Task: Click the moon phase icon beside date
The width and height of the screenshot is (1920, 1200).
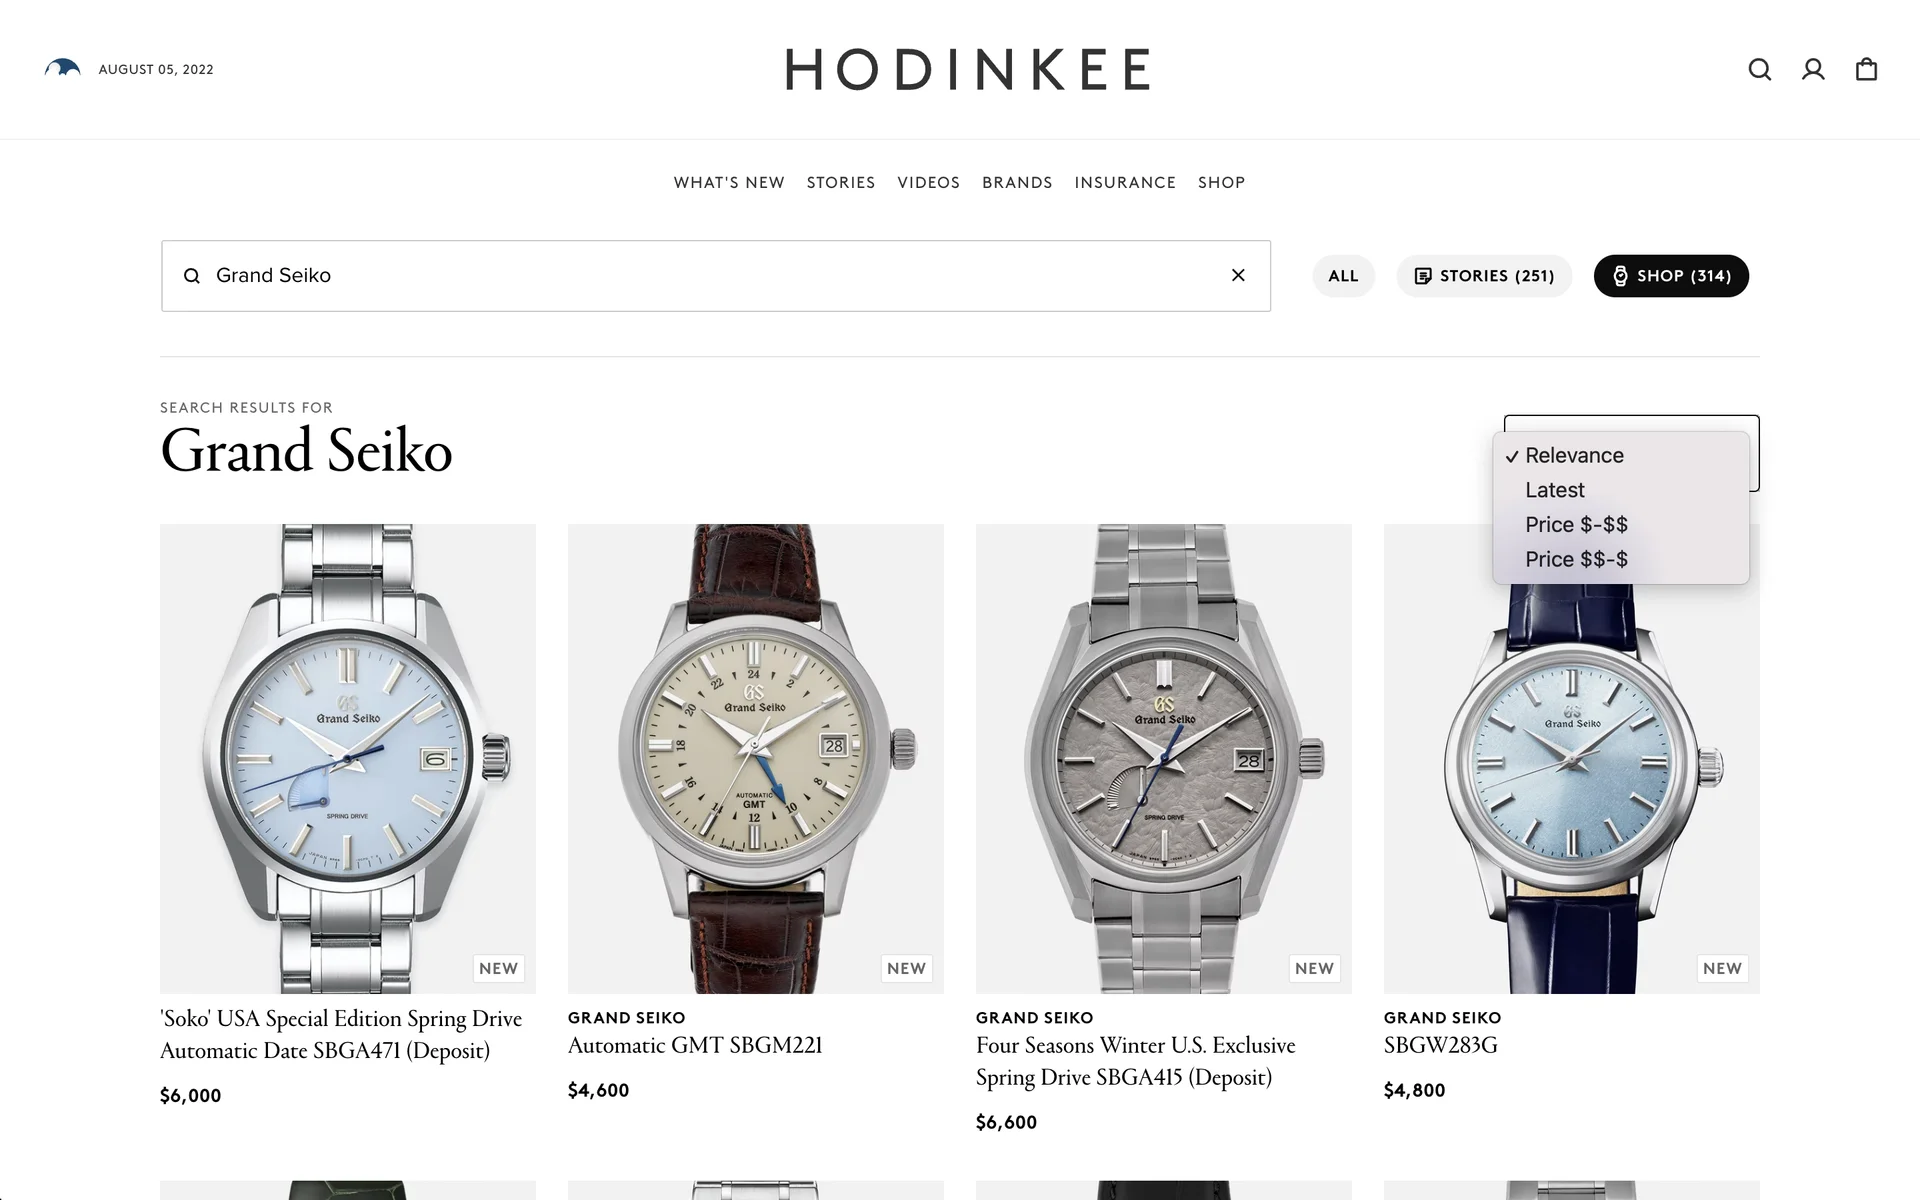Action: 62,68
